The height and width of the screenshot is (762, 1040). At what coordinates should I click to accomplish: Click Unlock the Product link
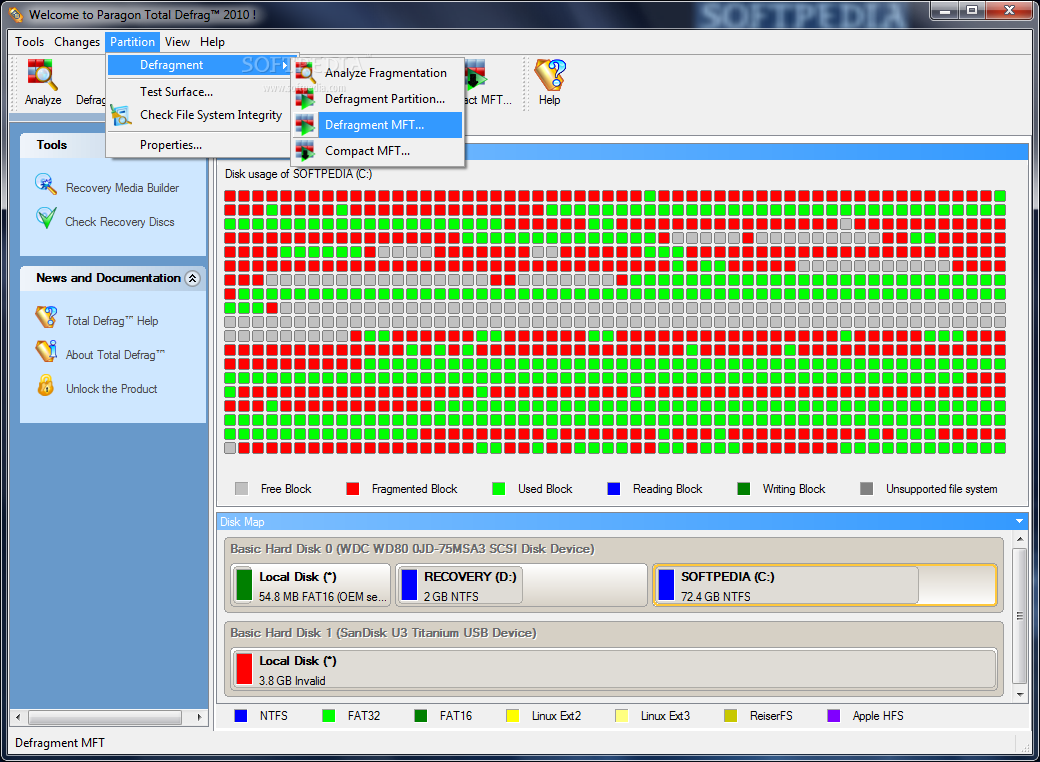pyautogui.click(x=111, y=389)
